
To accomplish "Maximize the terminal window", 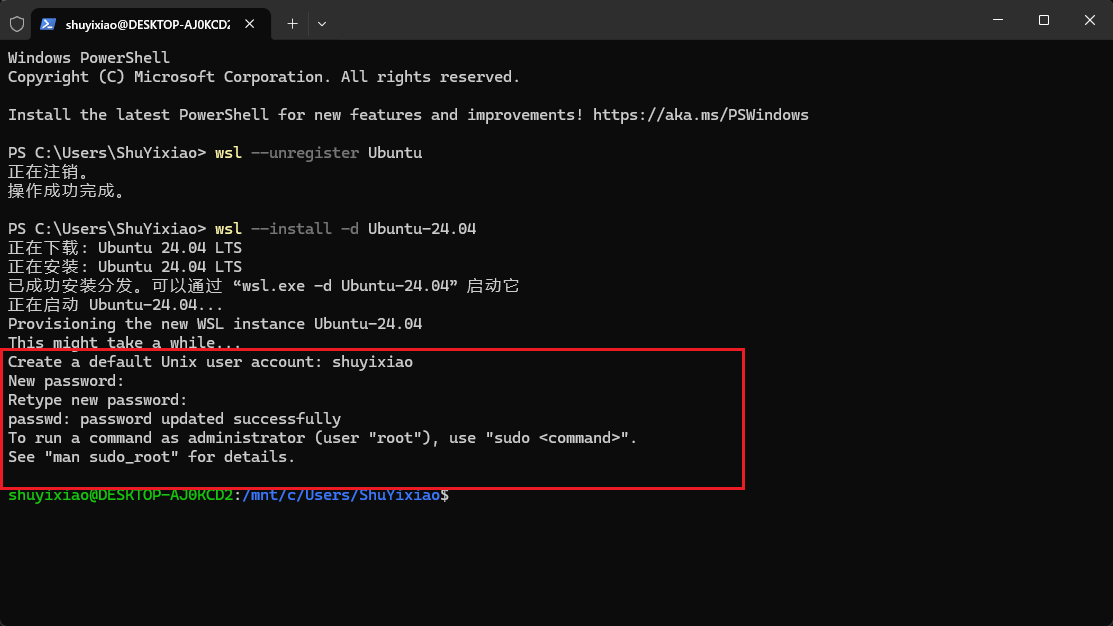I will (x=1043, y=20).
